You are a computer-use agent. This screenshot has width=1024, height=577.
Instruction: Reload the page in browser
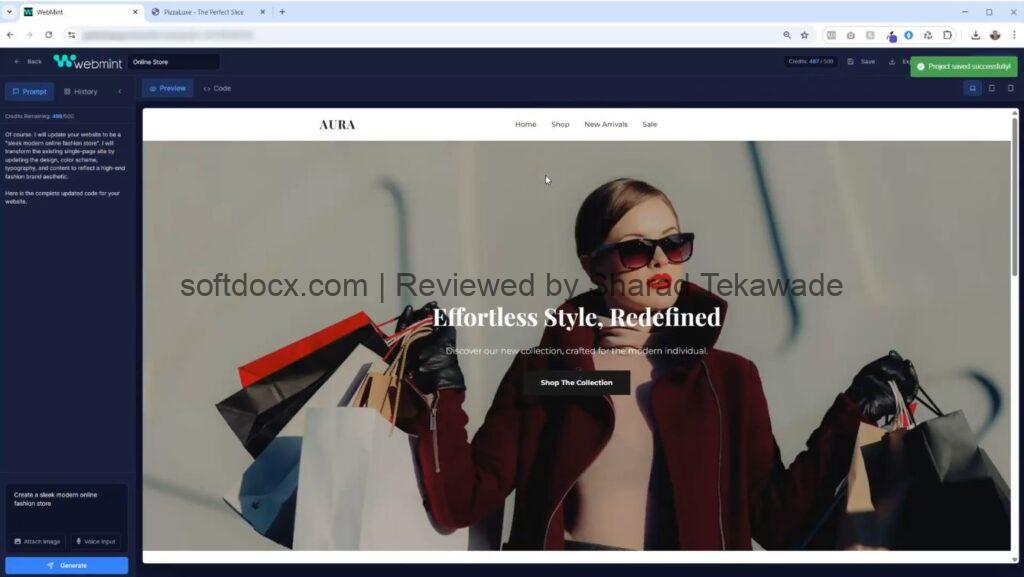coord(49,35)
